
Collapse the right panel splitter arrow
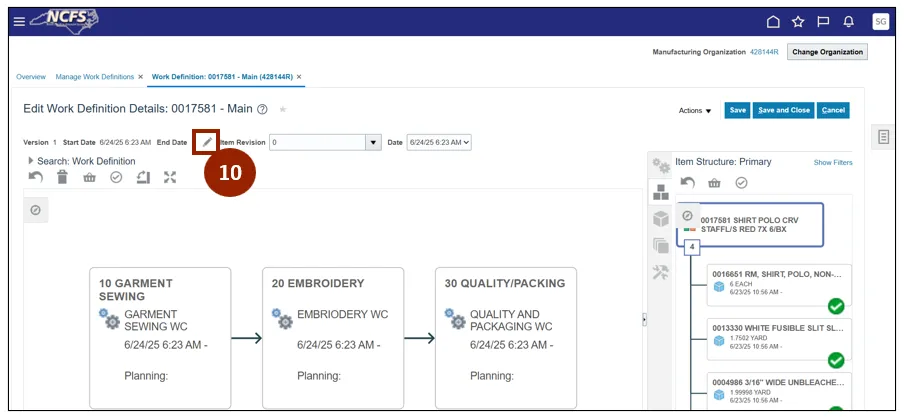pyautogui.click(x=645, y=320)
